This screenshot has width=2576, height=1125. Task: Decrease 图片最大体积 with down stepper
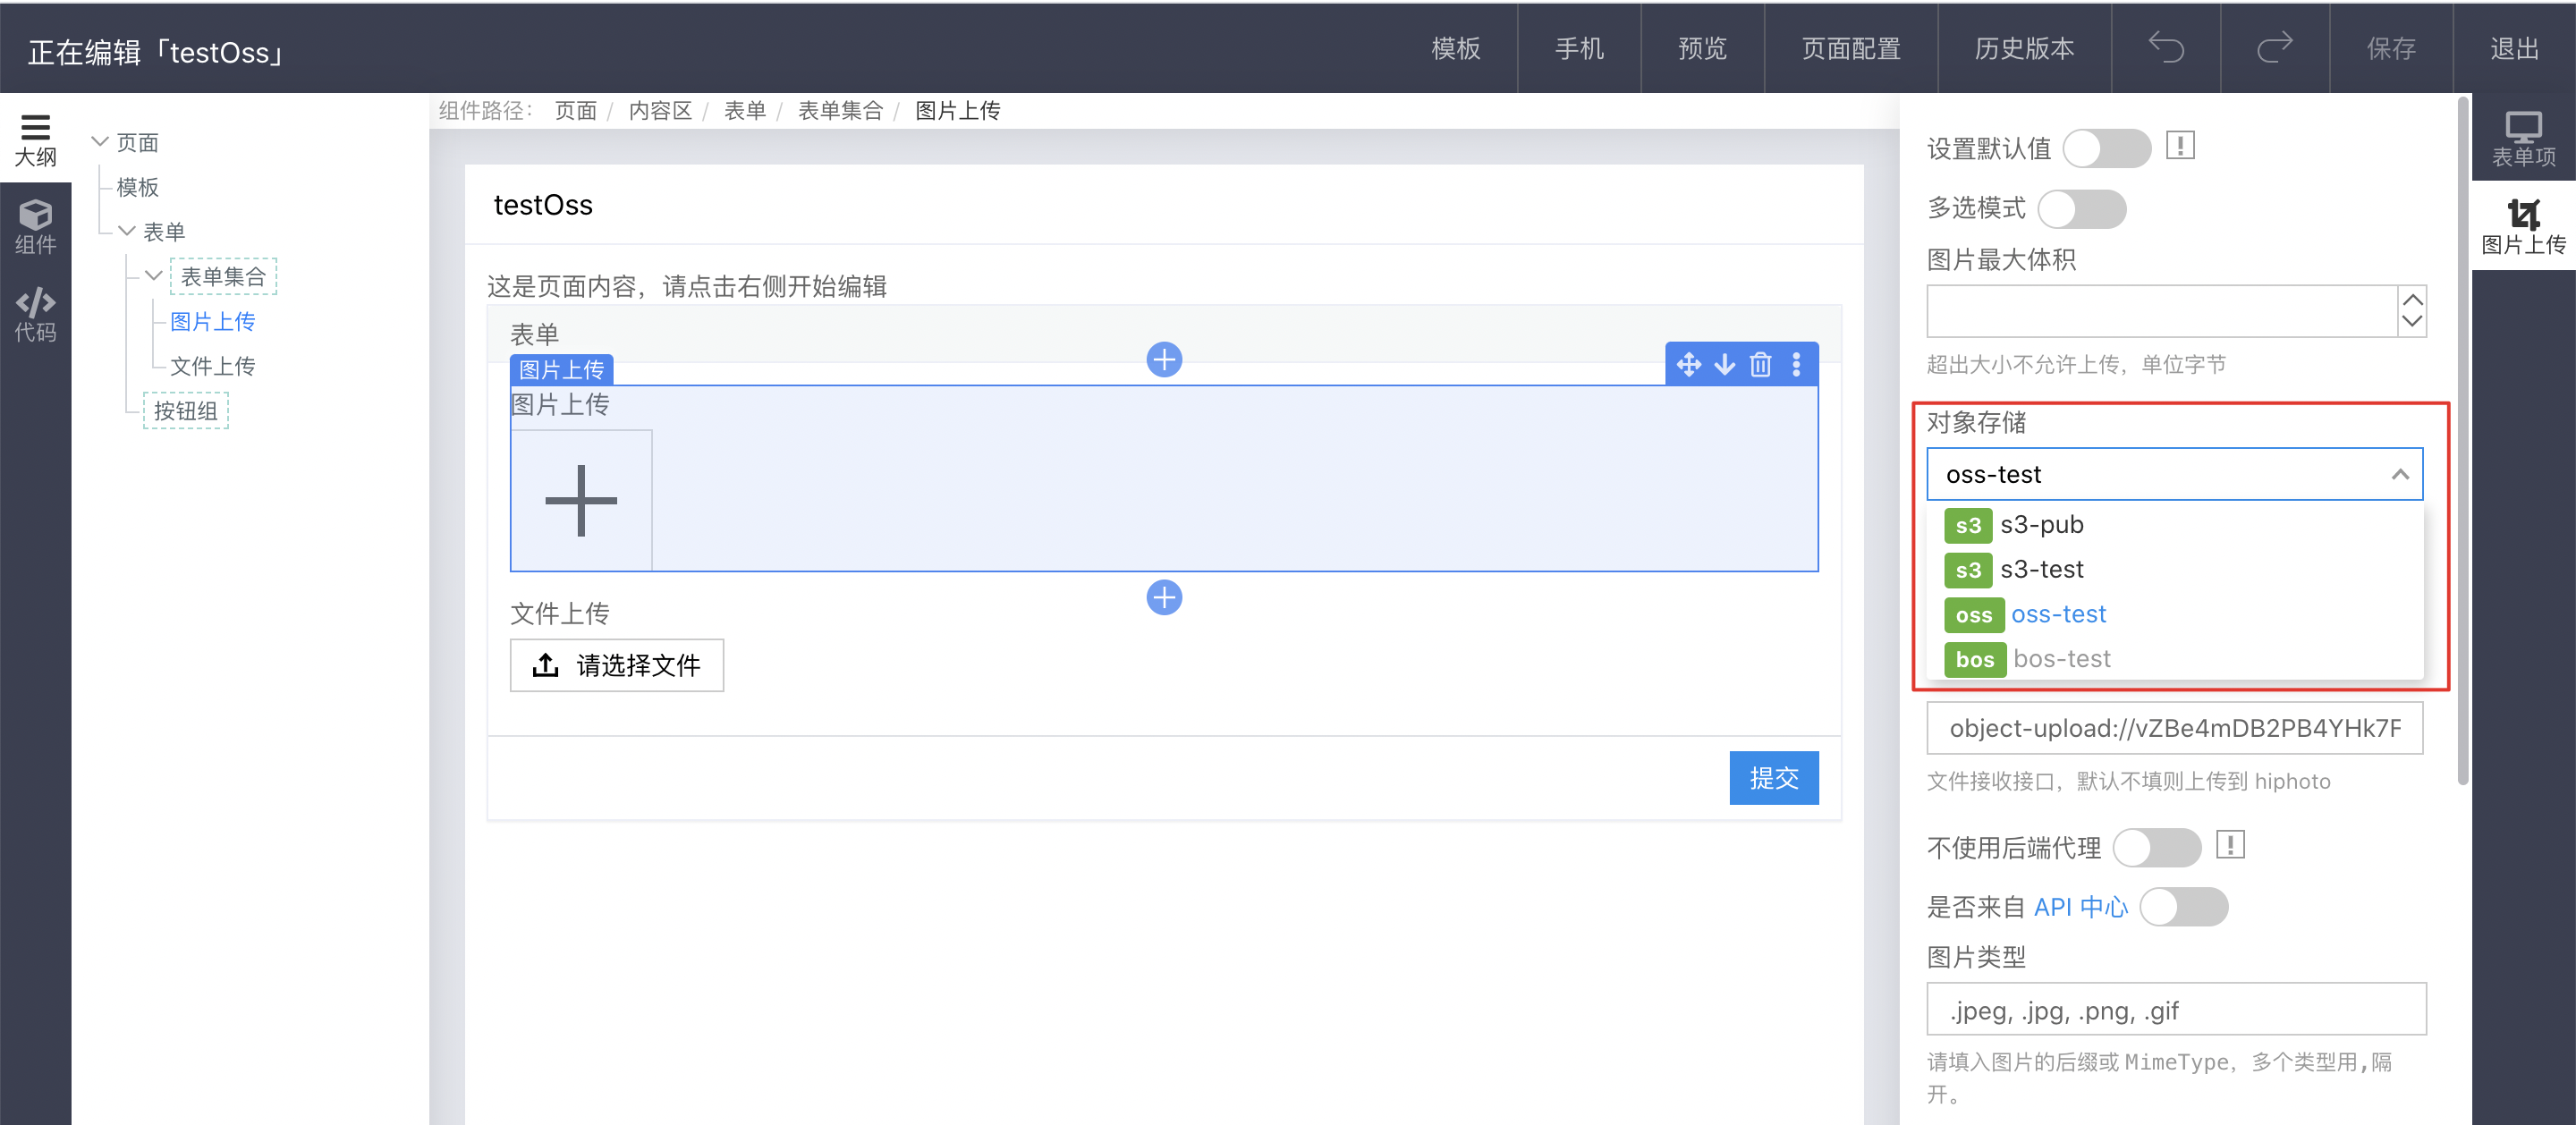pyautogui.click(x=2412, y=322)
